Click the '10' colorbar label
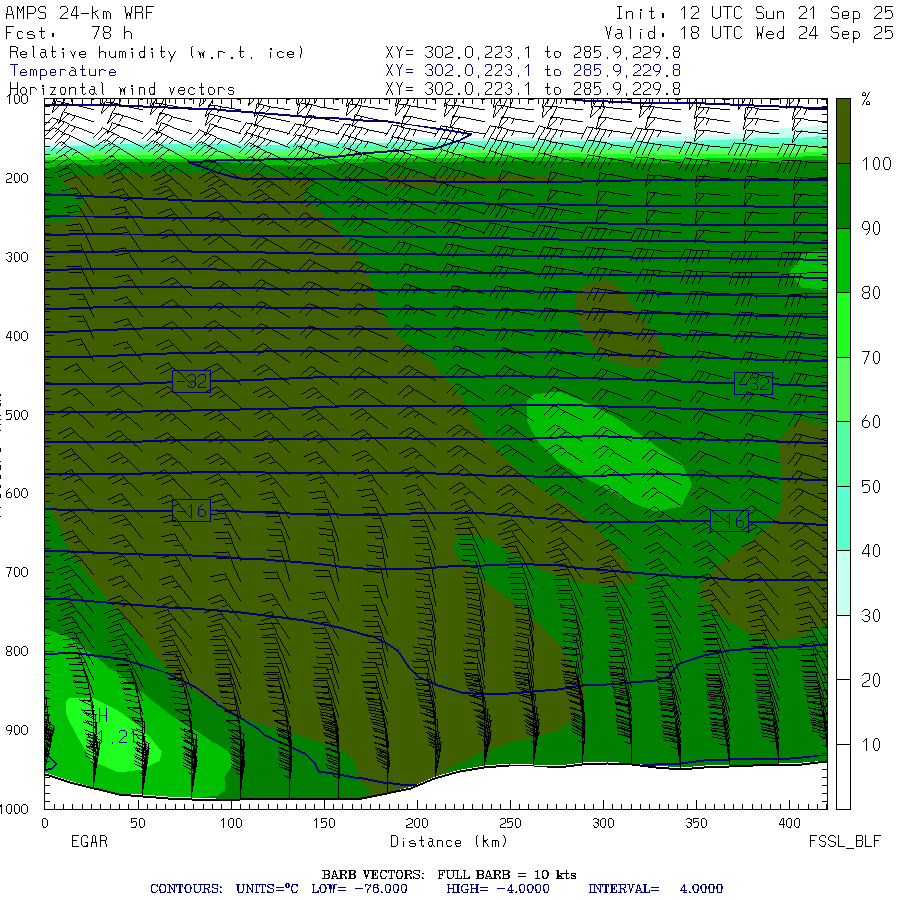The image size is (900, 900). [x=871, y=744]
